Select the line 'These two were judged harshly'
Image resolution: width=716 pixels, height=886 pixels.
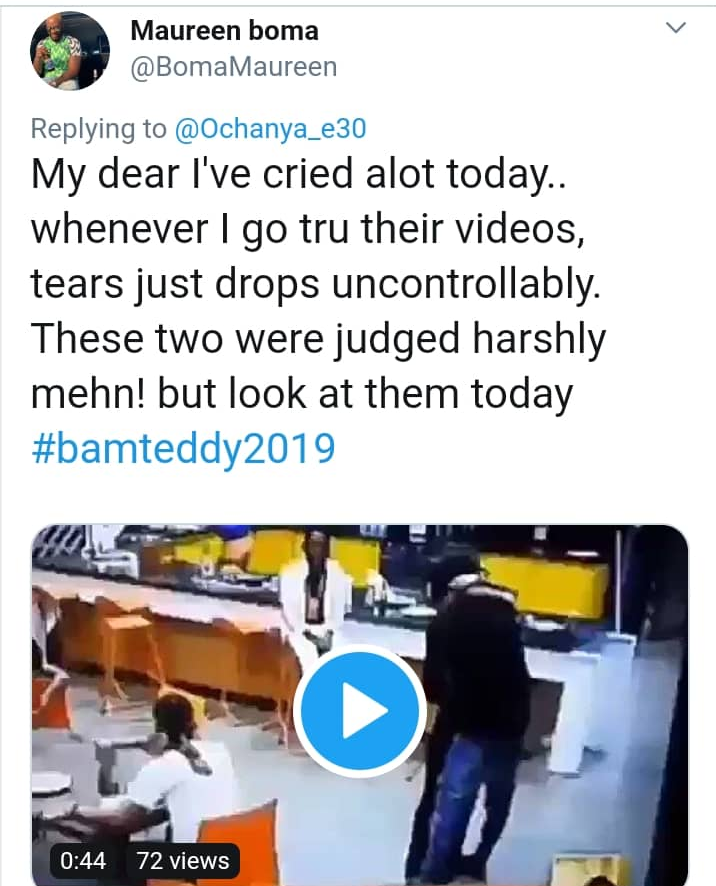pyautogui.click(x=318, y=339)
